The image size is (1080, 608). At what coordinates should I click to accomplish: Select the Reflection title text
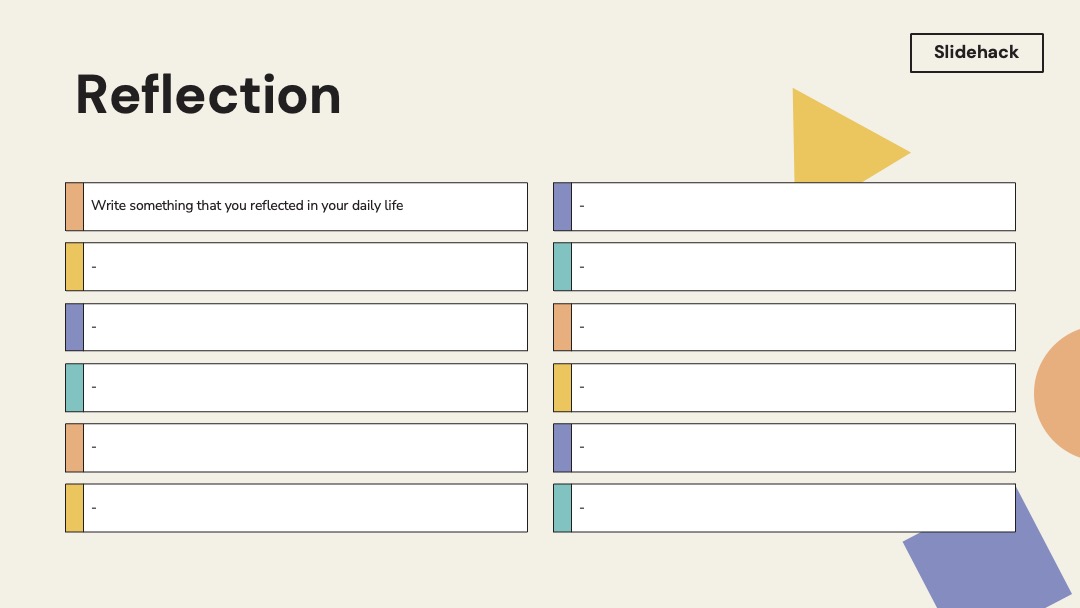tap(208, 95)
